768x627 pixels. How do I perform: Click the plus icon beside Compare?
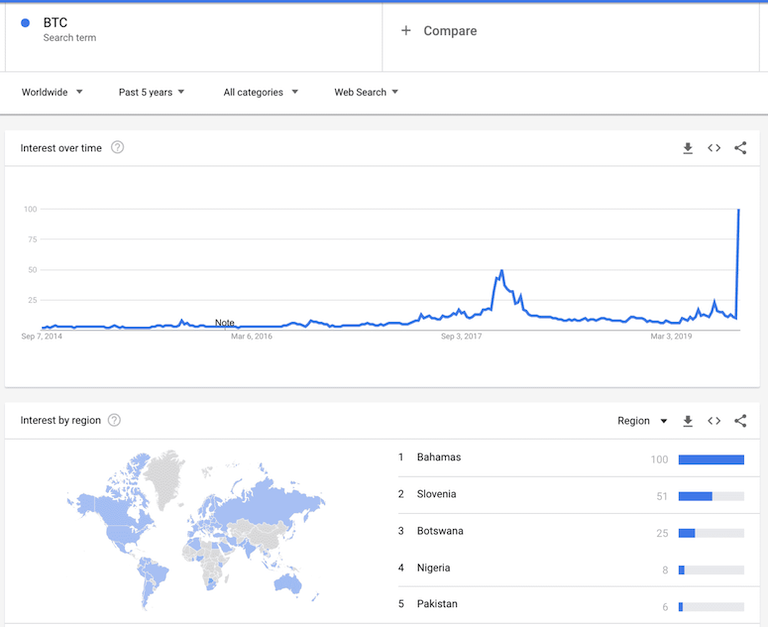(x=406, y=30)
